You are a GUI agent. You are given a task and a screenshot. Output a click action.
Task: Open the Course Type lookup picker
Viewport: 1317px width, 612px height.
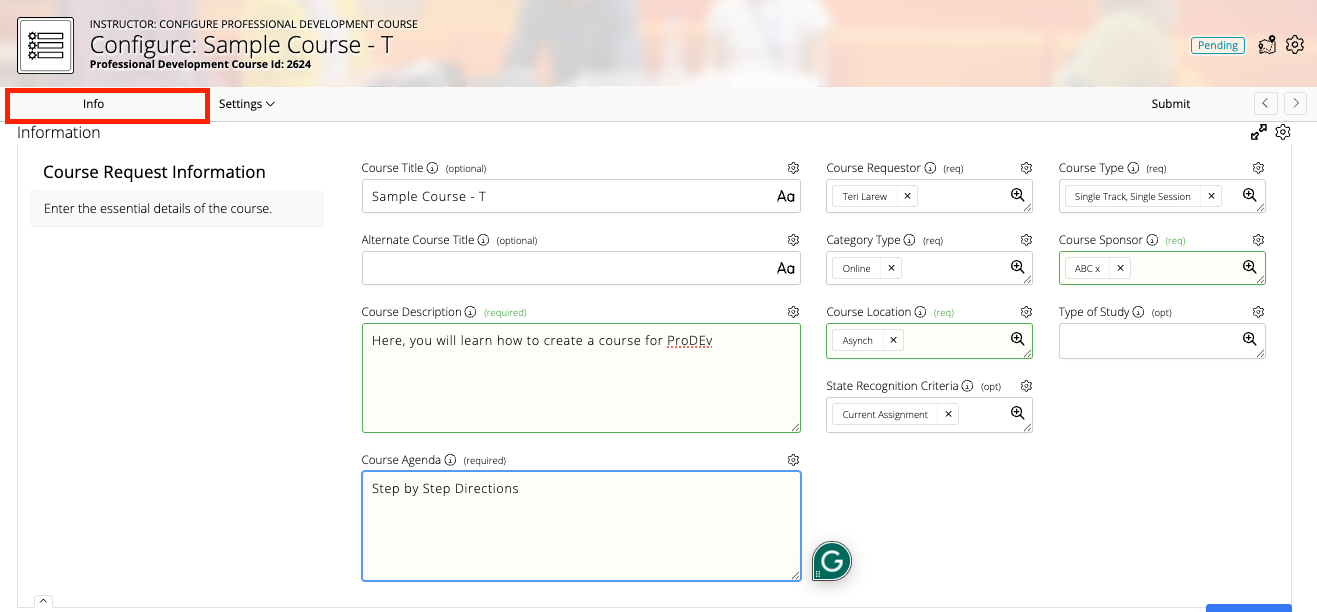(x=1250, y=196)
